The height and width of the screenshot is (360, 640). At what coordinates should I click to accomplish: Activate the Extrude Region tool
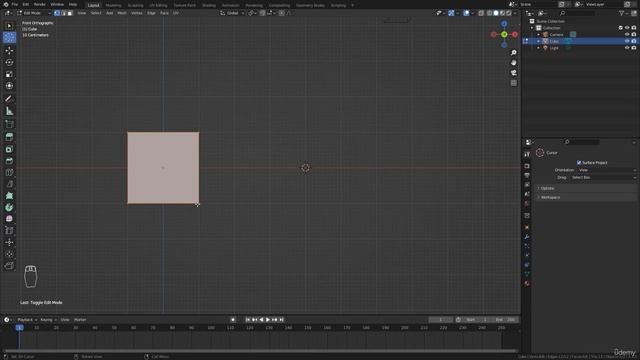pos(9,137)
